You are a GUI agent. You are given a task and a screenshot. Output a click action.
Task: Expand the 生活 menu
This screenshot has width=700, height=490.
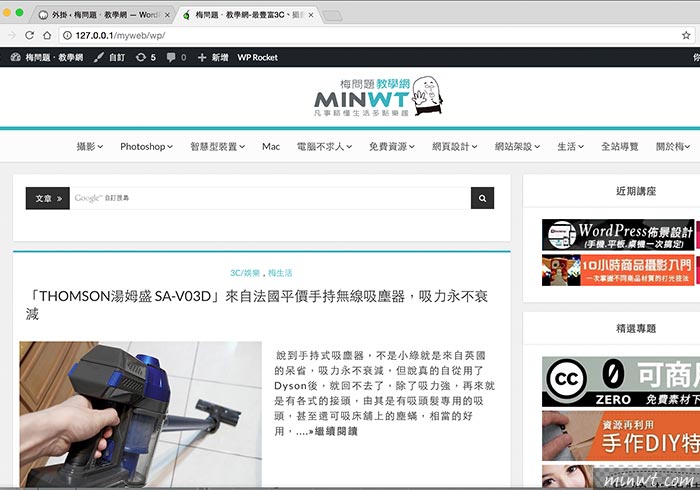coord(571,146)
